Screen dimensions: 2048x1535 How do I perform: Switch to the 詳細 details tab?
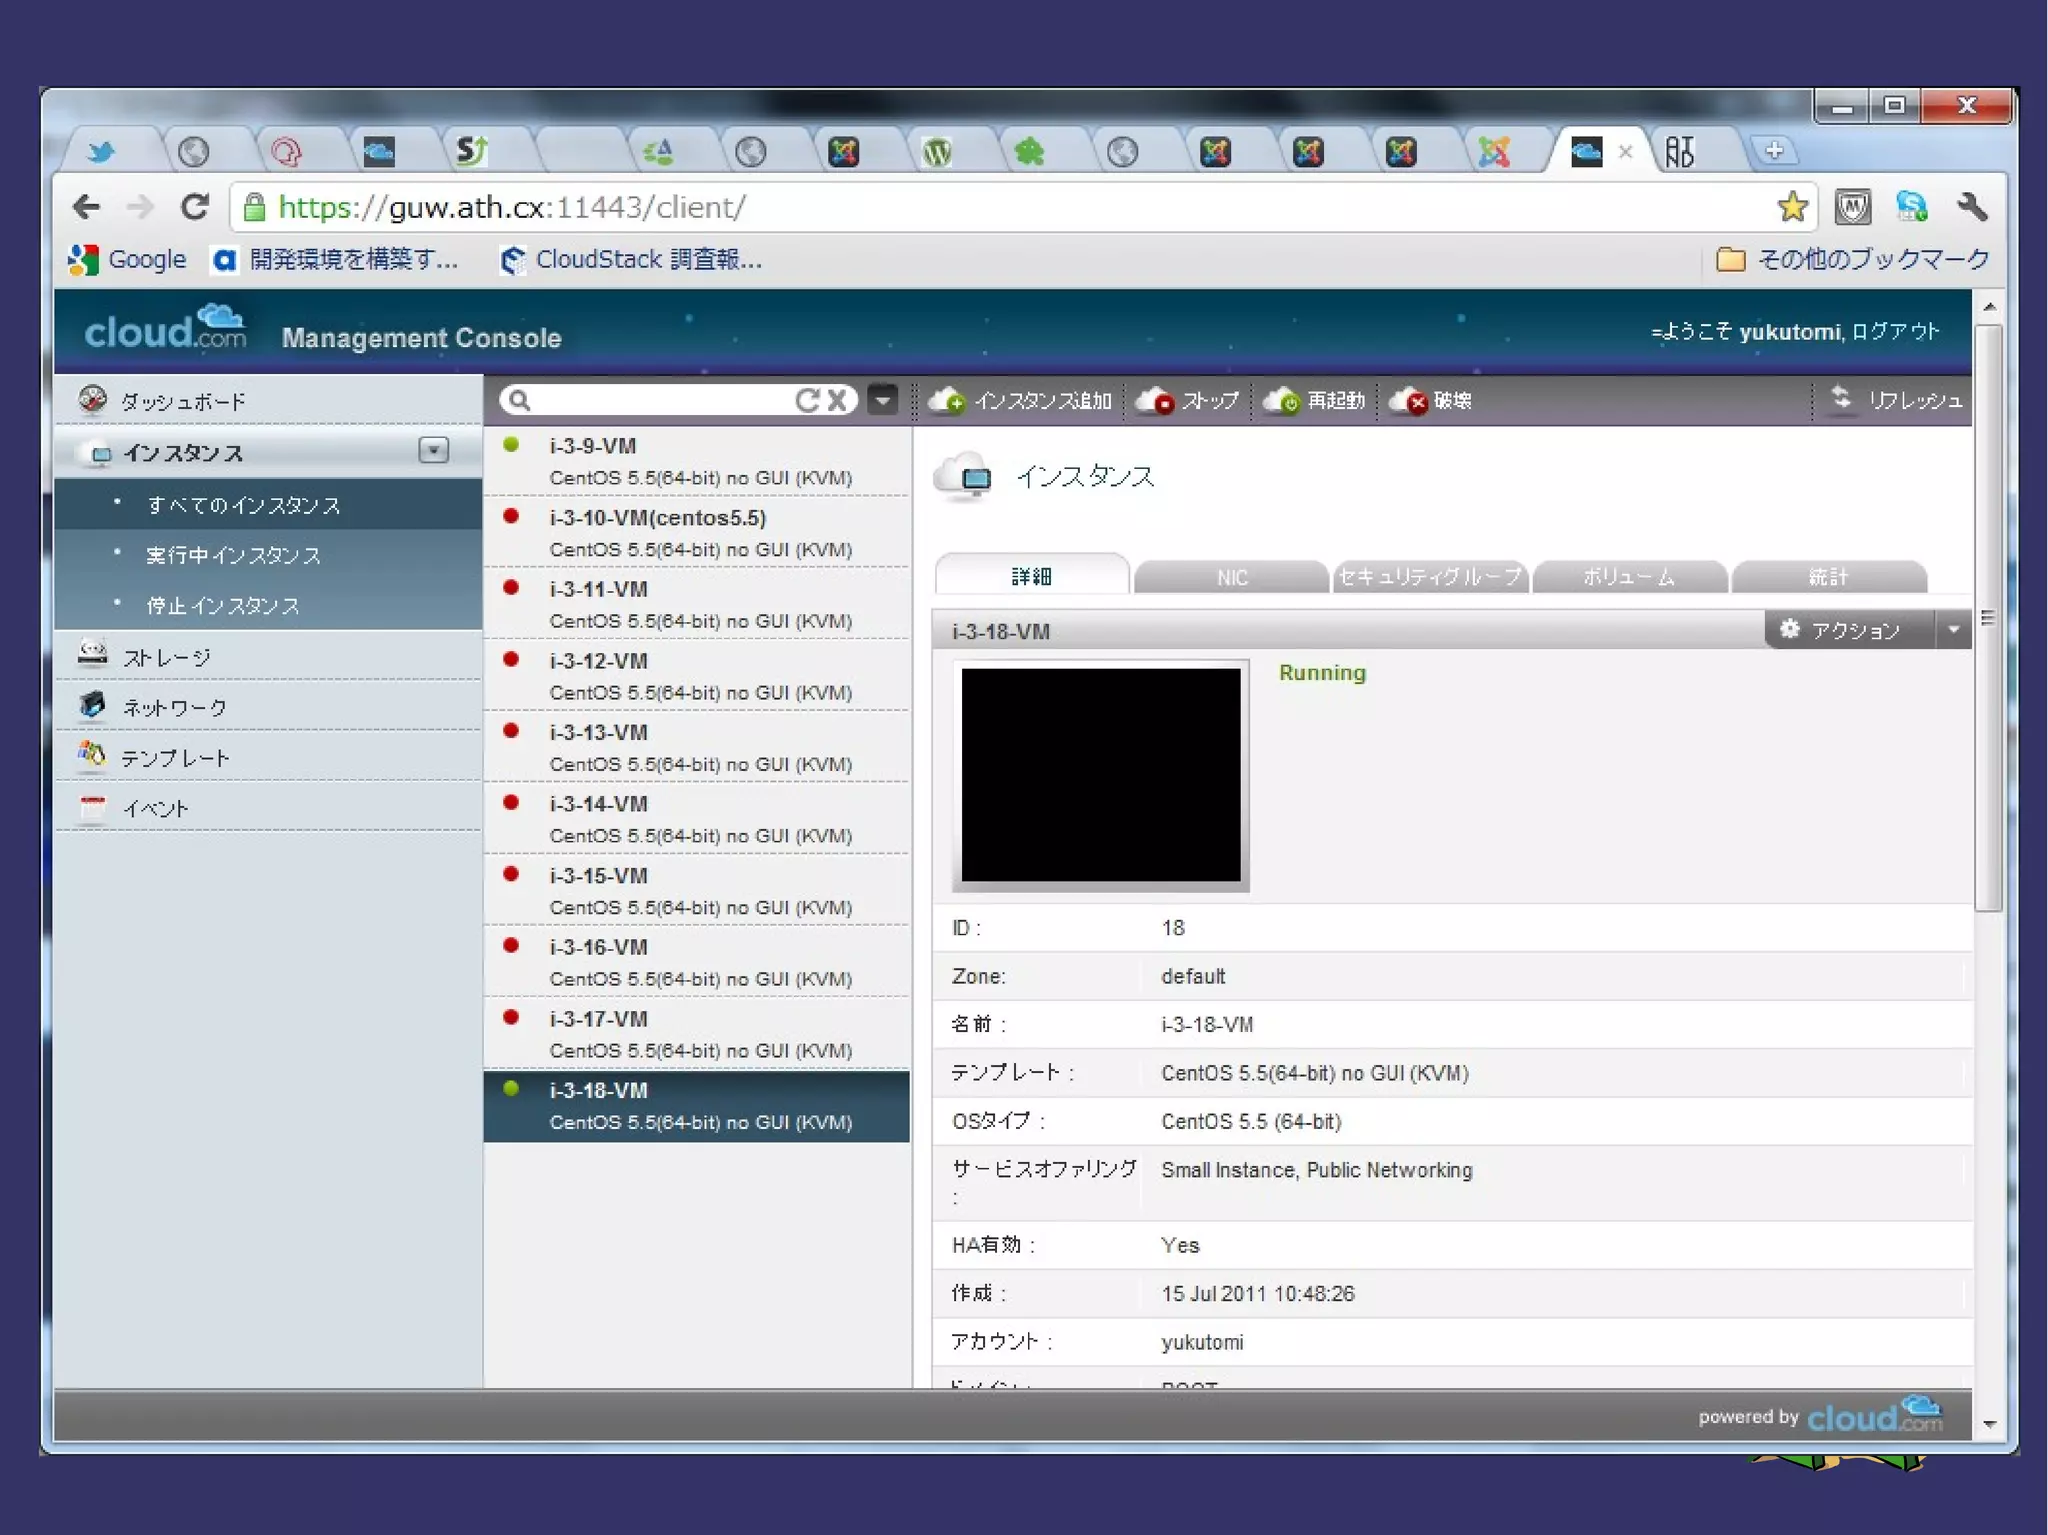1032,575
